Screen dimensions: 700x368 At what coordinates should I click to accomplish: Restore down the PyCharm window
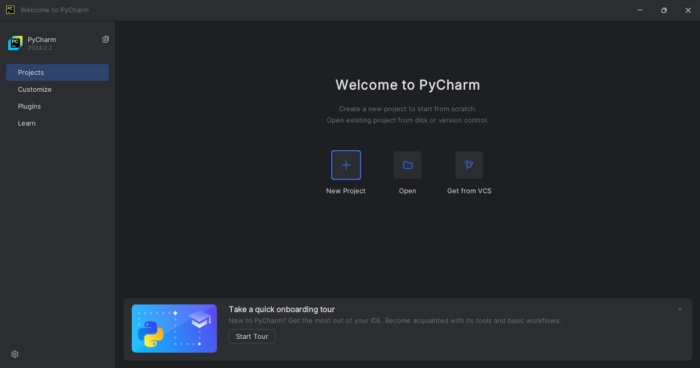664,10
